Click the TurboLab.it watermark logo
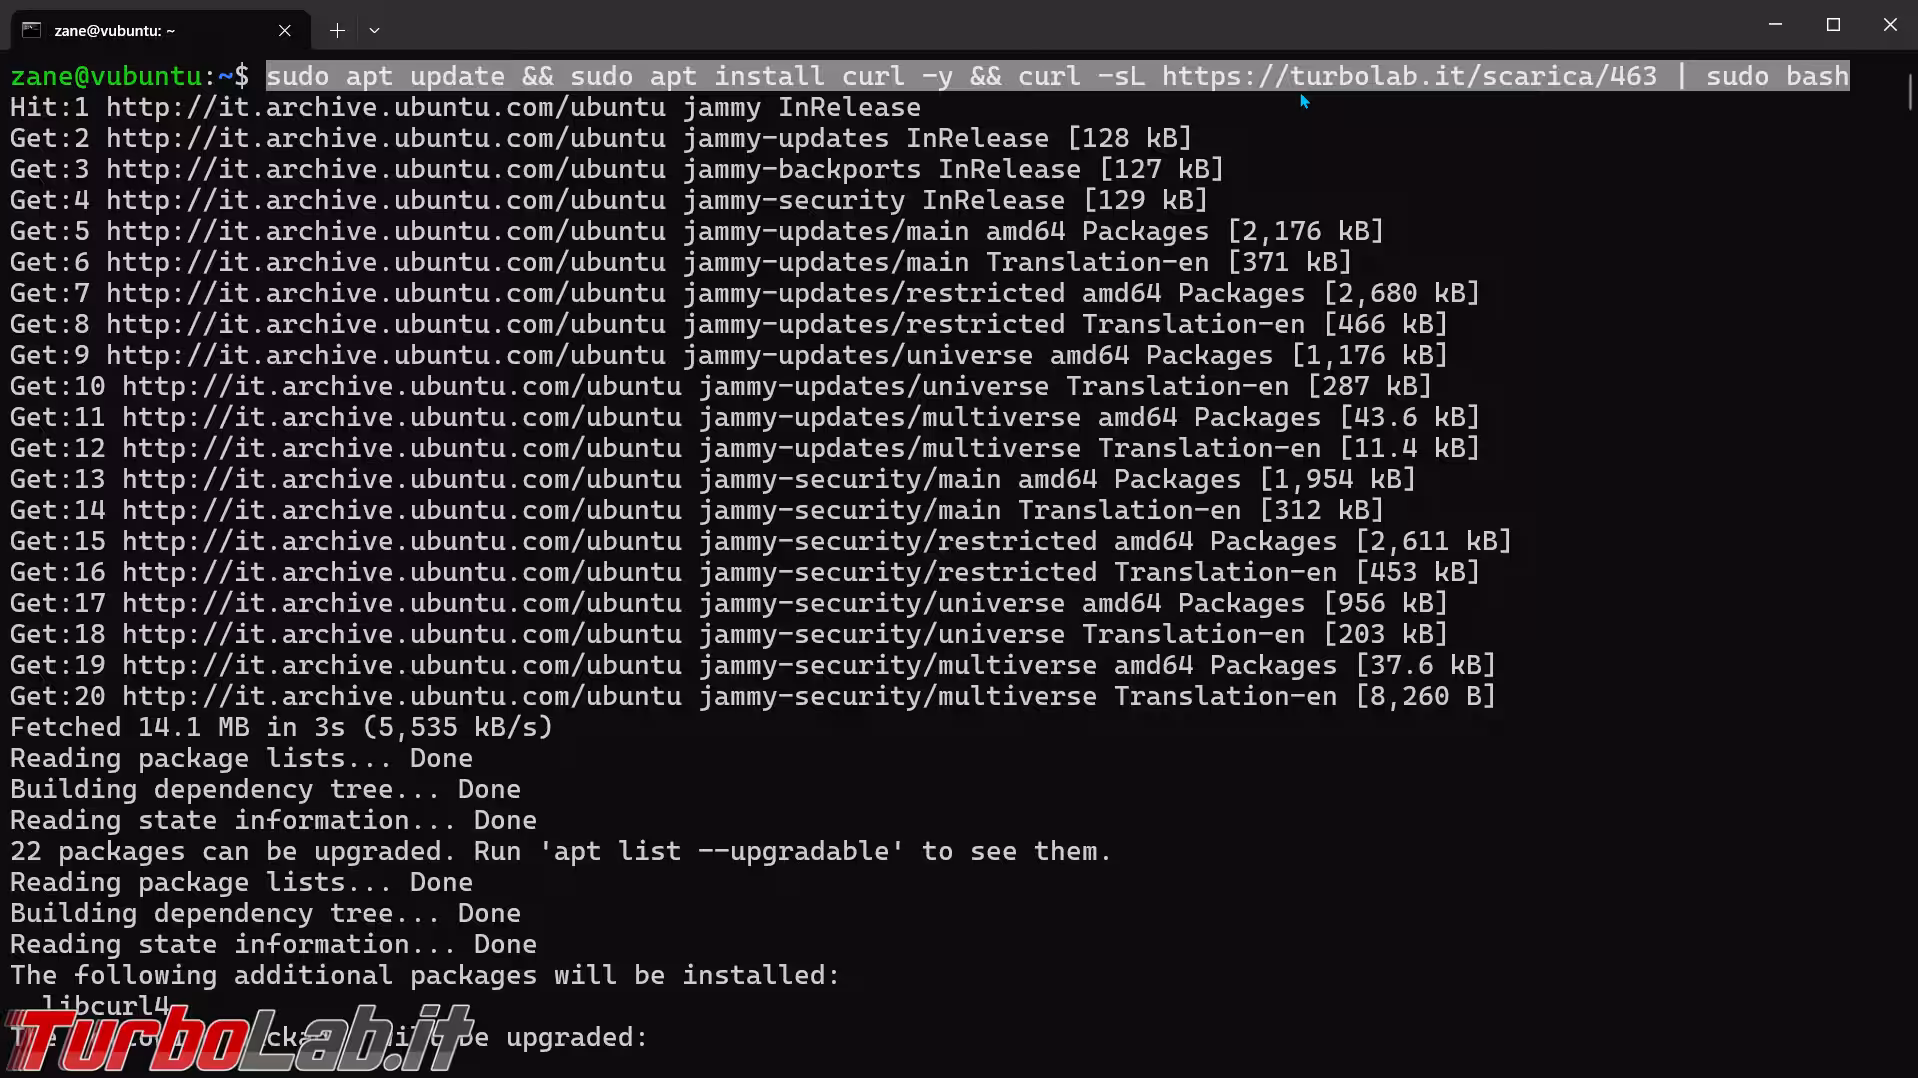The height and width of the screenshot is (1078, 1918). click(238, 1040)
